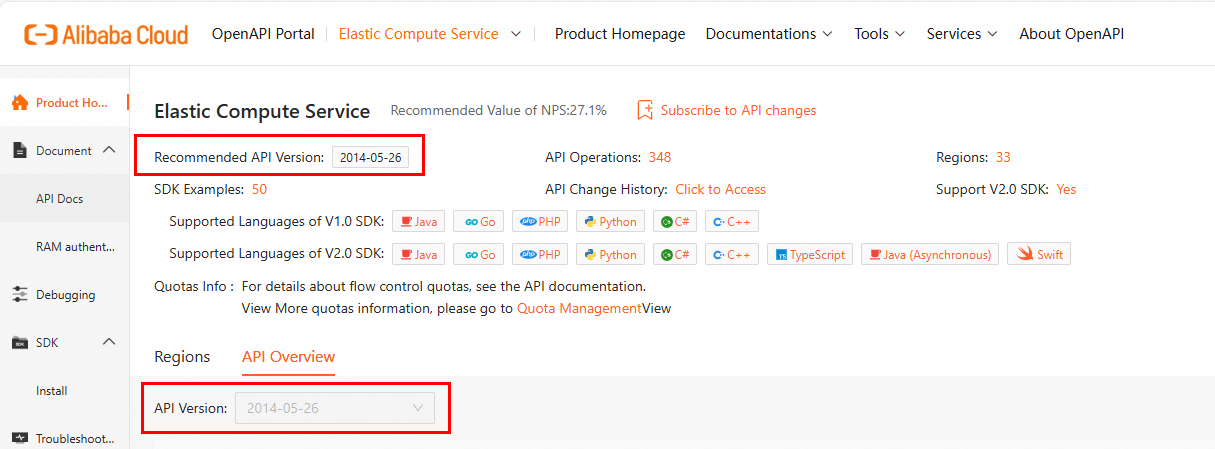This screenshot has width=1215, height=449.
Task: Choose the Java (Asynchronous) SDK badge
Action: [930, 254]
